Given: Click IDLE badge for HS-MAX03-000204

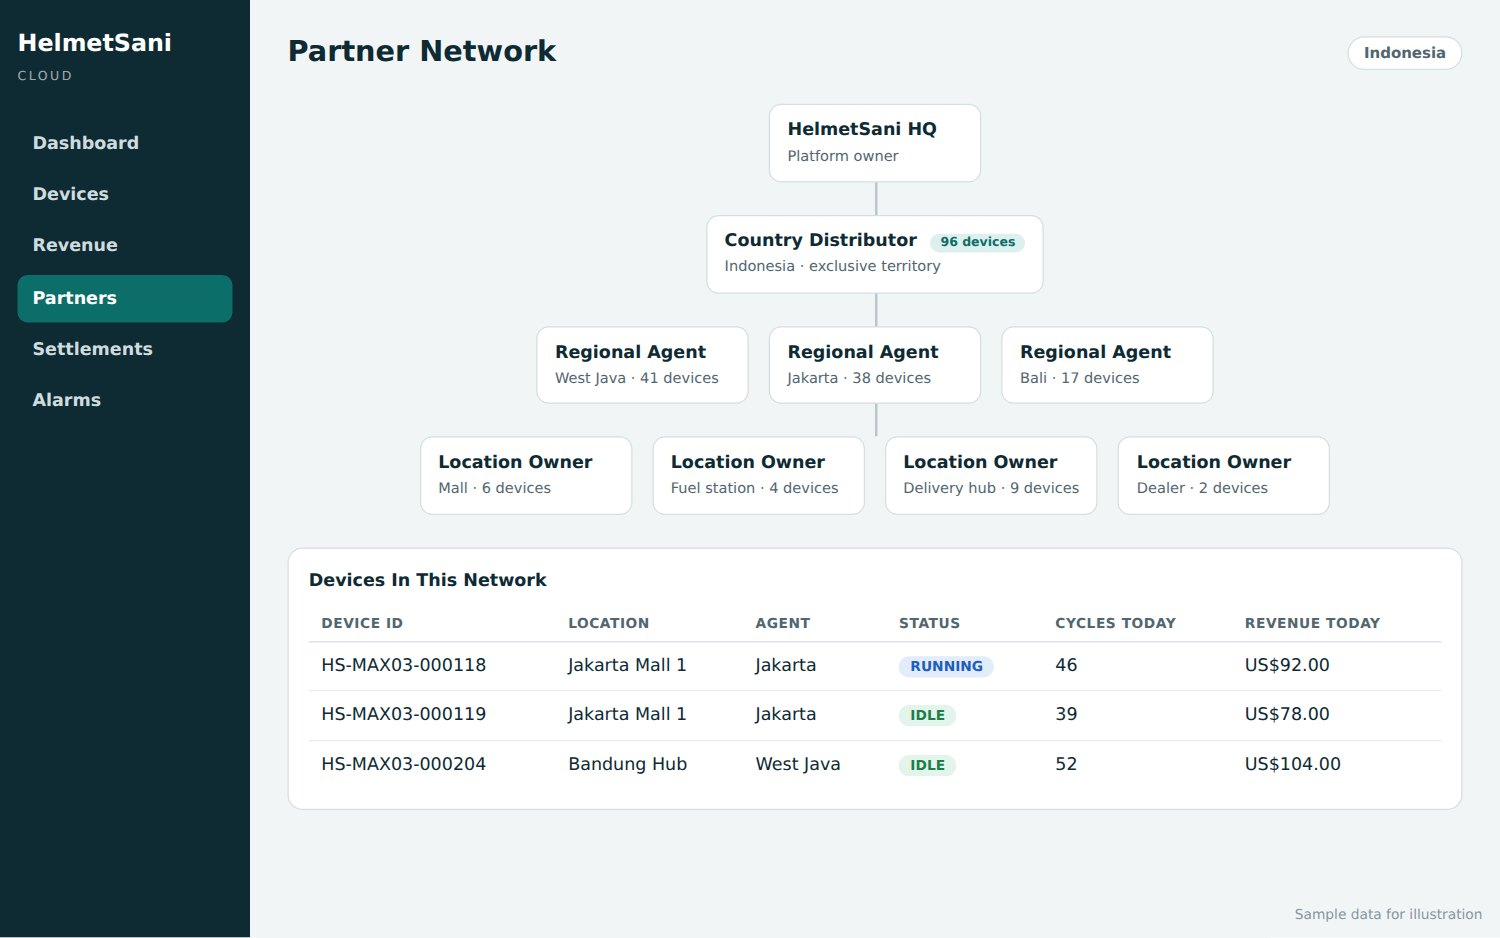Looking at the screenshot, I should 927,765.
